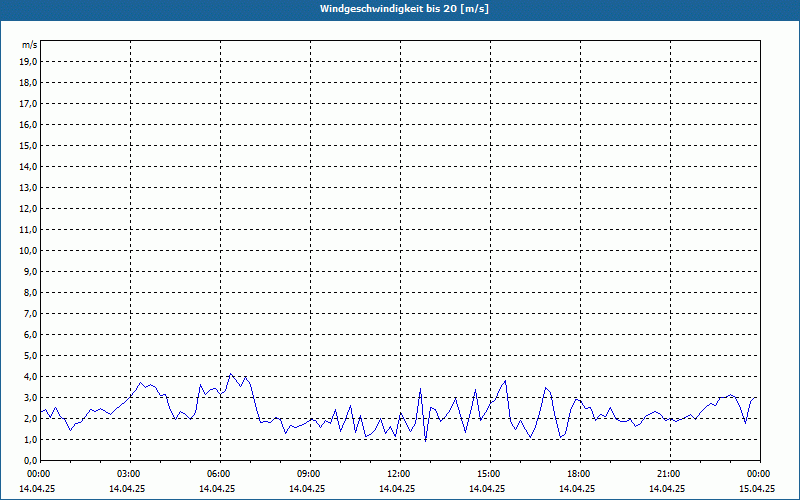Select the 14.04.25 date under 09:00
800x500 pixels.
coord(307,488)
